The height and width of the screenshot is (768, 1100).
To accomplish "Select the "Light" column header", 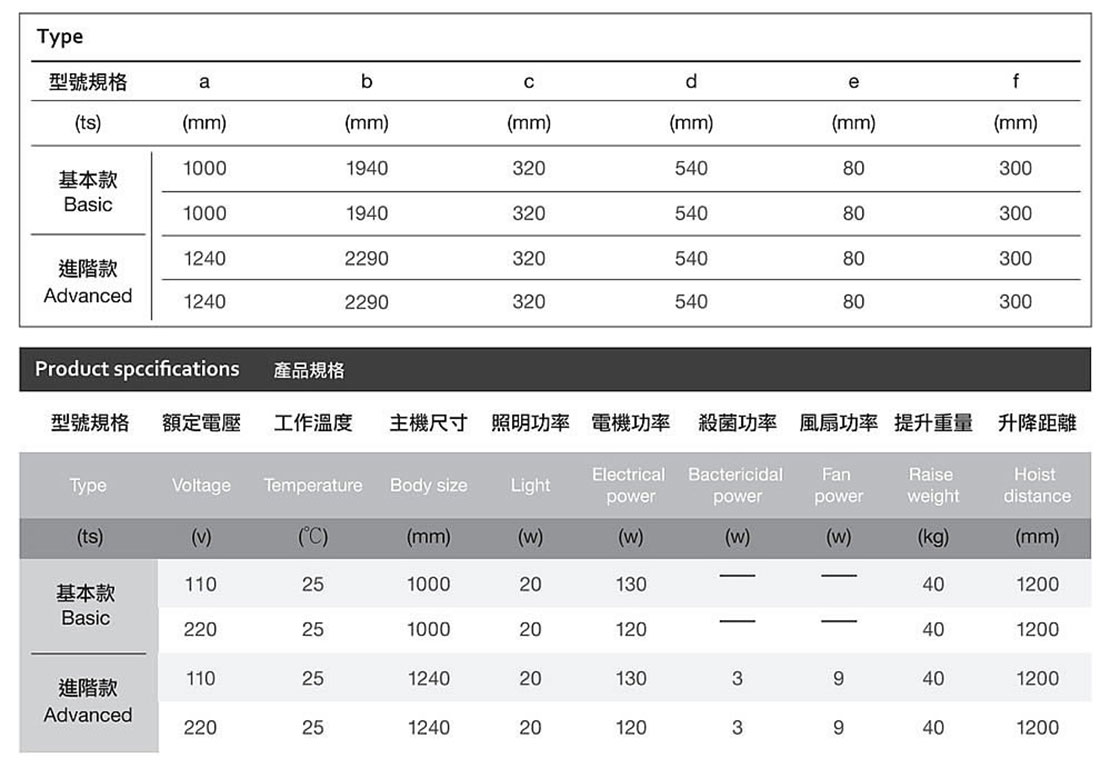I will click(530, 485).
